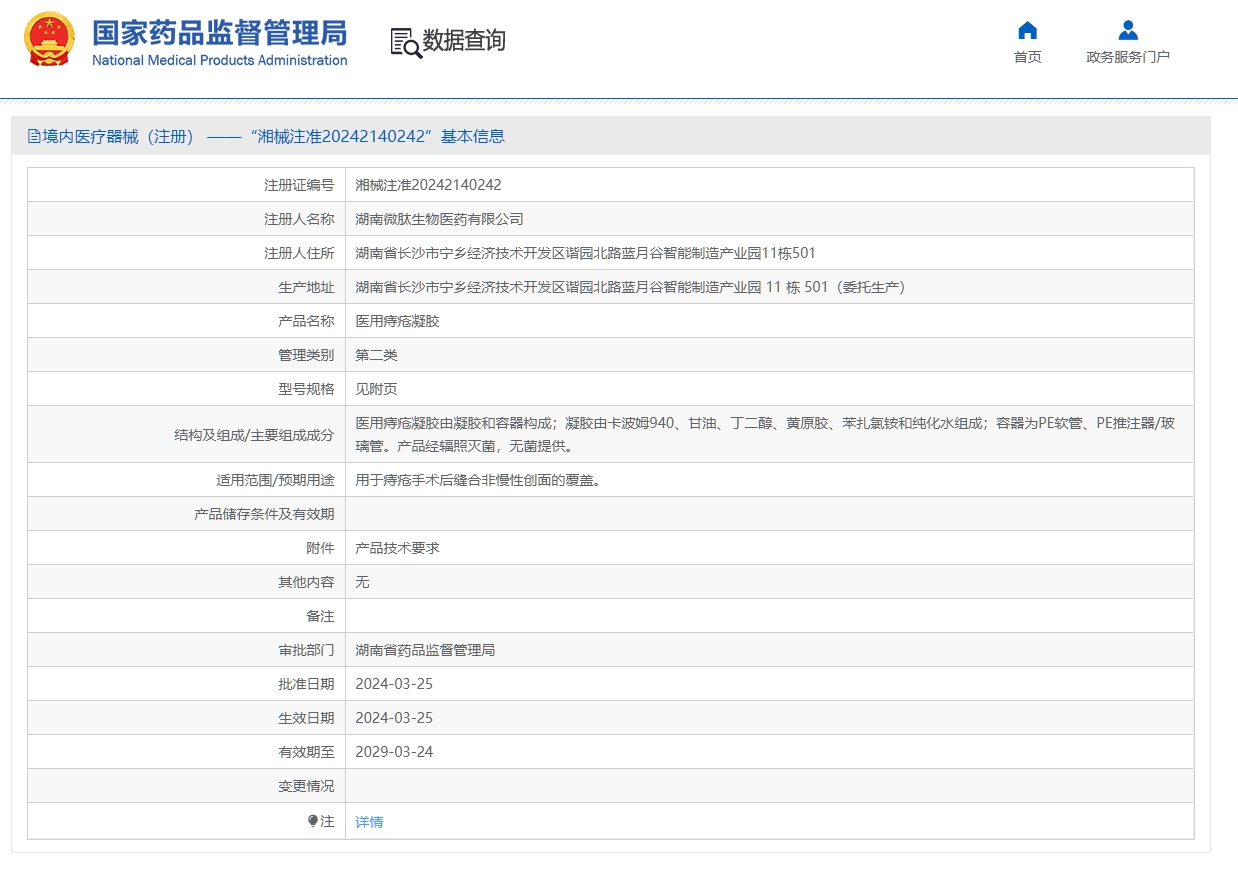This screenshot has width=1238, height=871.
Task: Go to 政务服务门户 text link
Action: tap(1127, 57)
